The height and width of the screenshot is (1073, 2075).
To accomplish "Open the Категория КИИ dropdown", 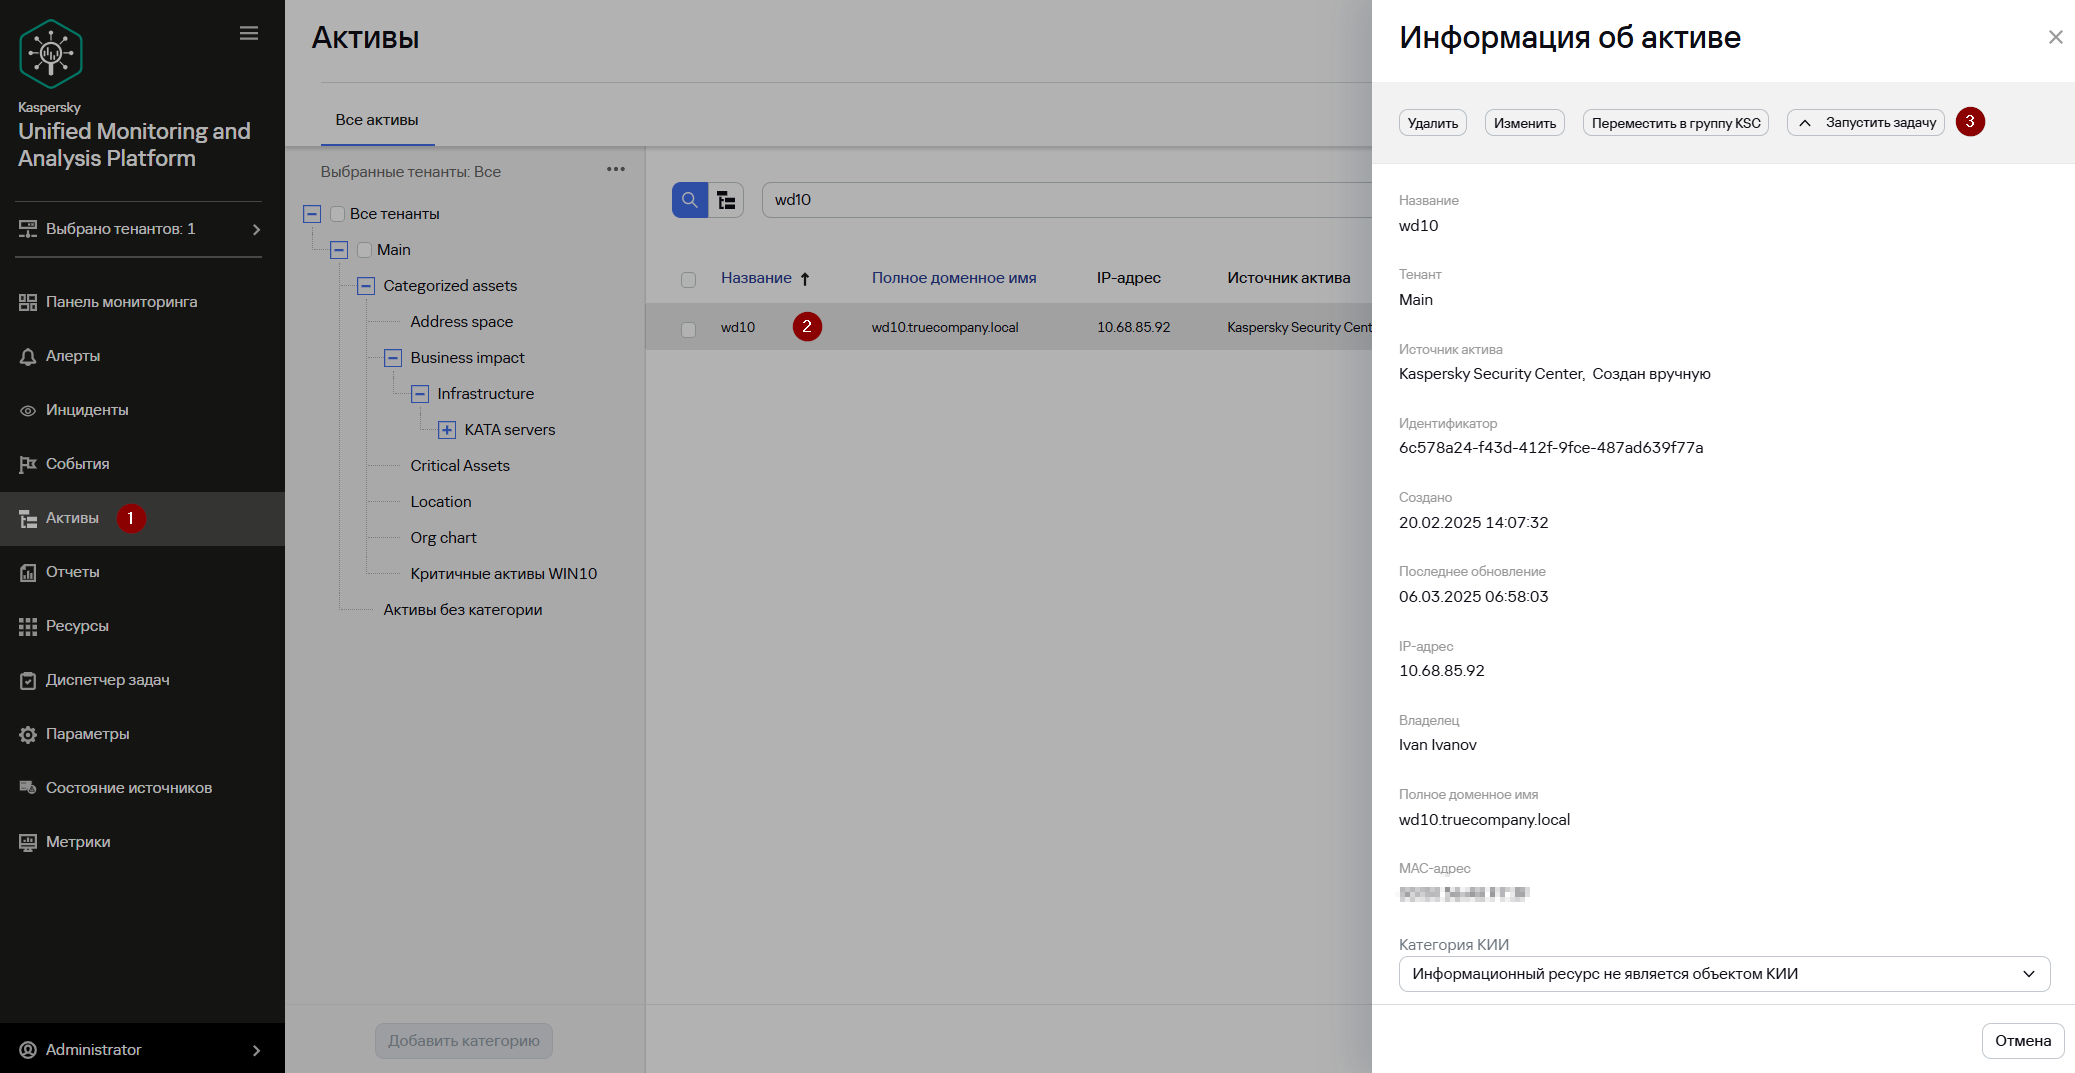I will (x=1724, y=974).
